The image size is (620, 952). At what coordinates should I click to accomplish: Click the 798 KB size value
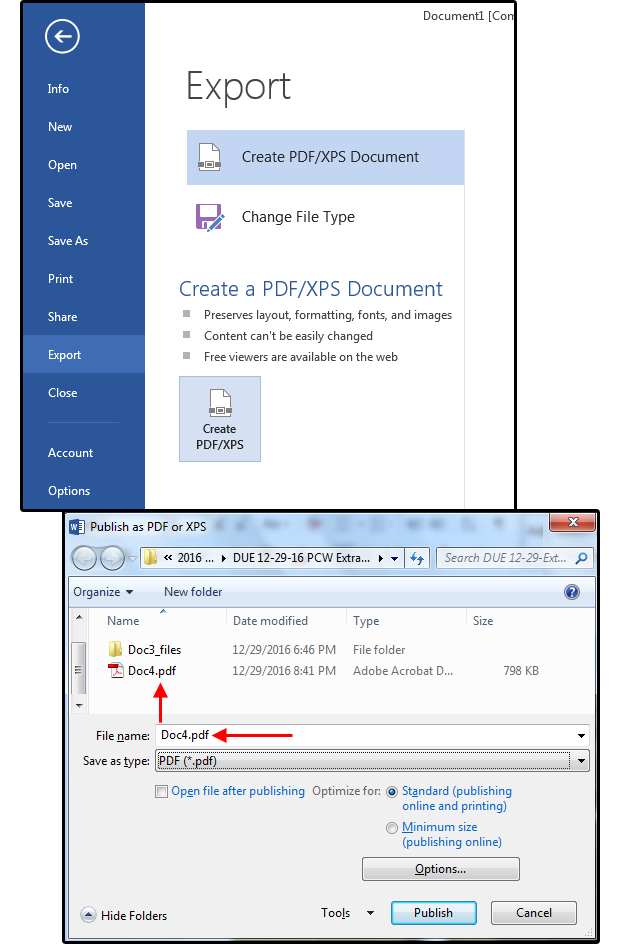pos(521,671)
